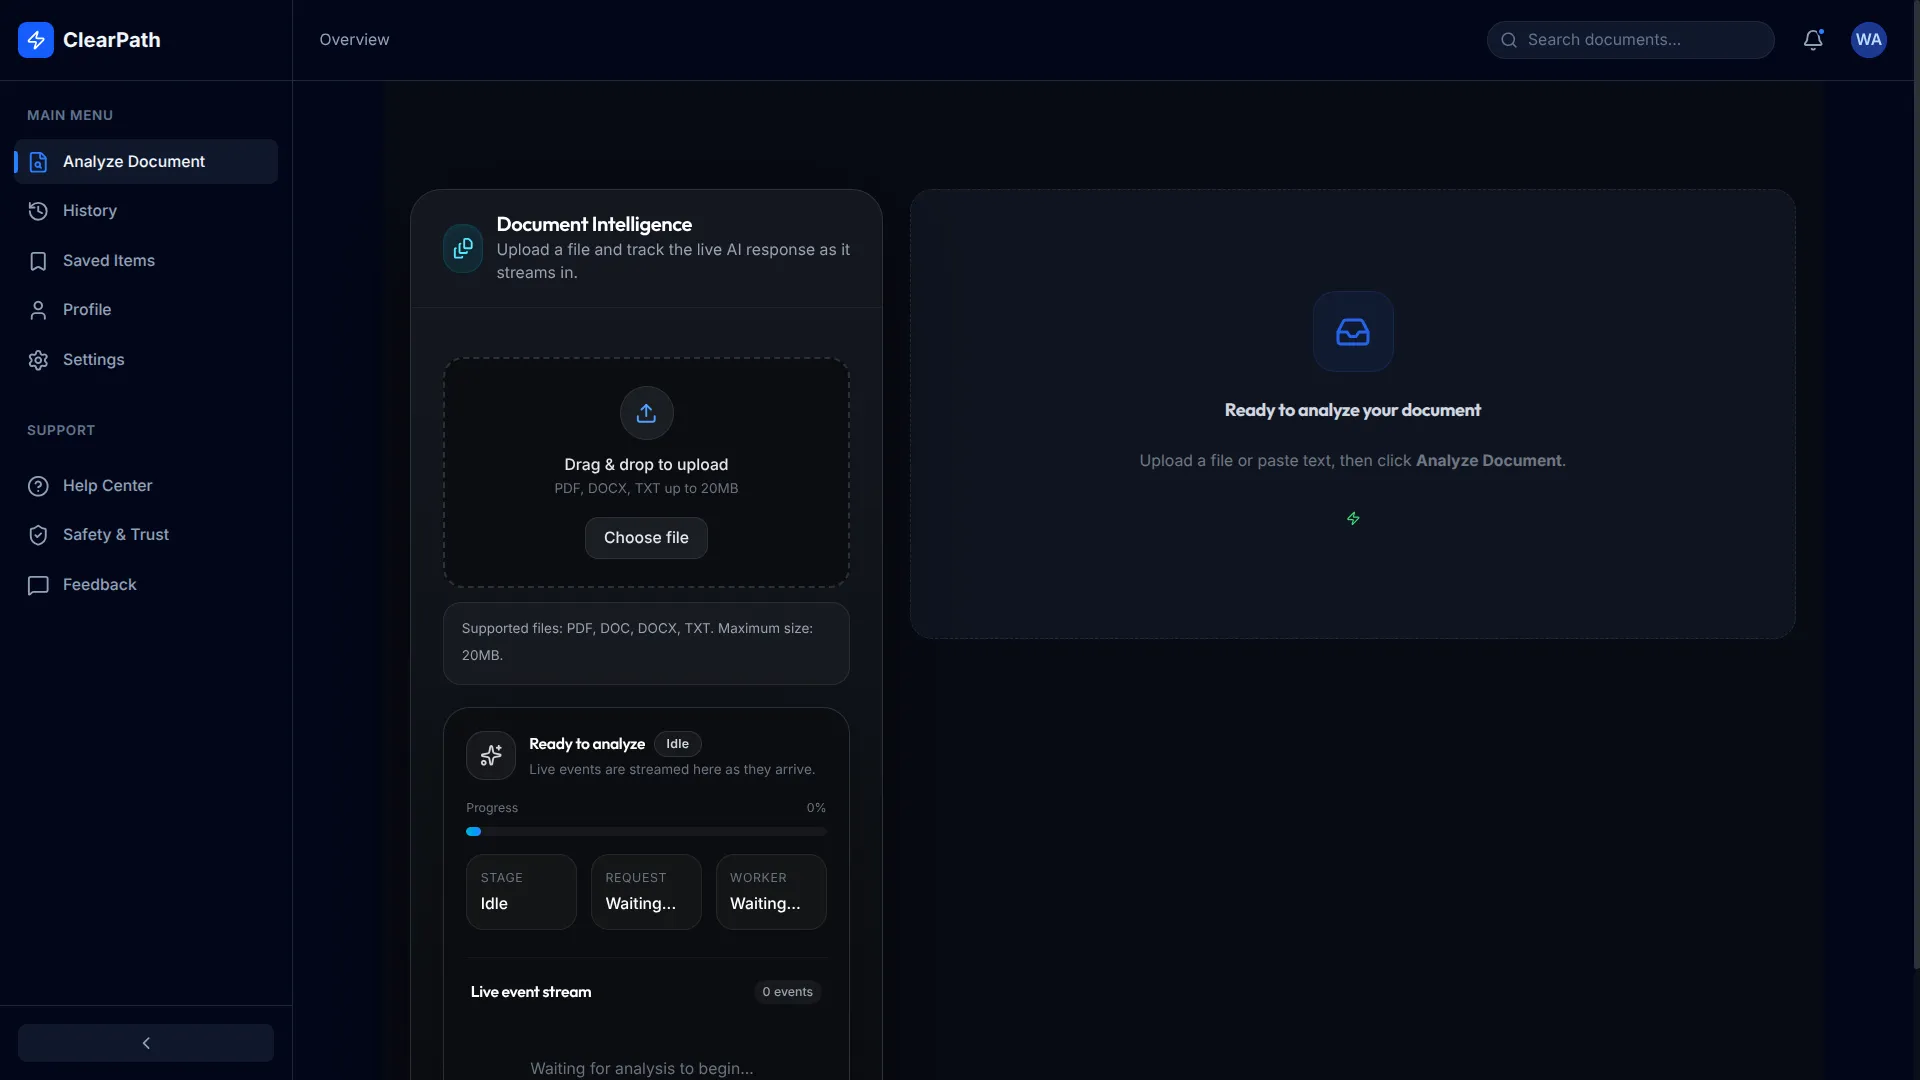Image resolution: width=1920 pixels, height=1080 pixels.
Task: Click the Document Intelligence header icon
Action: click(x=463, y=248)
